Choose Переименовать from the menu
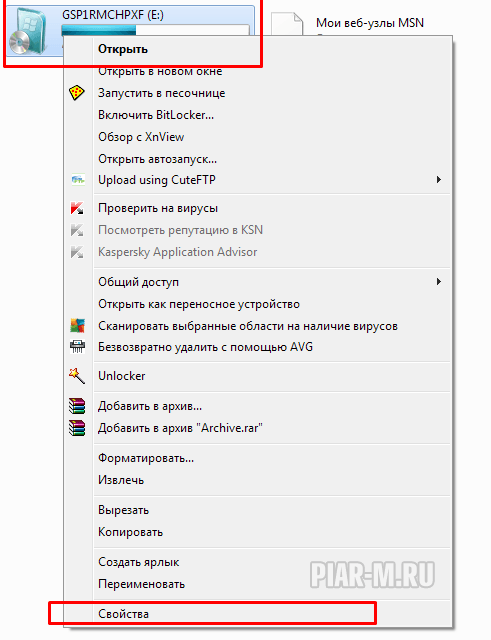 pos(141,584)
